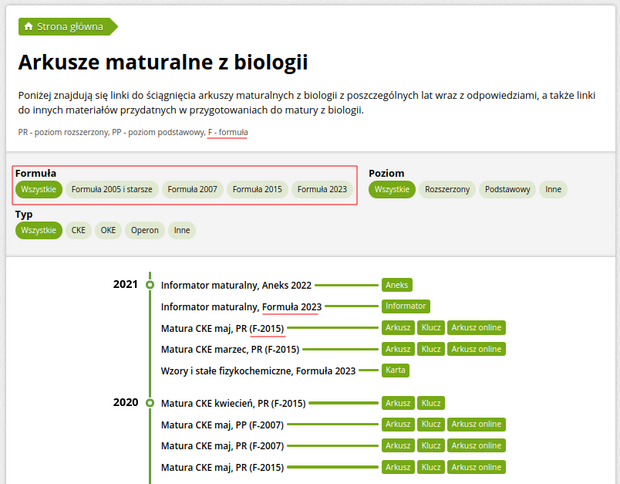620x484 pixels.
Task: Select Wszystkie filter under Typ
Action: (x=39, y=231)
